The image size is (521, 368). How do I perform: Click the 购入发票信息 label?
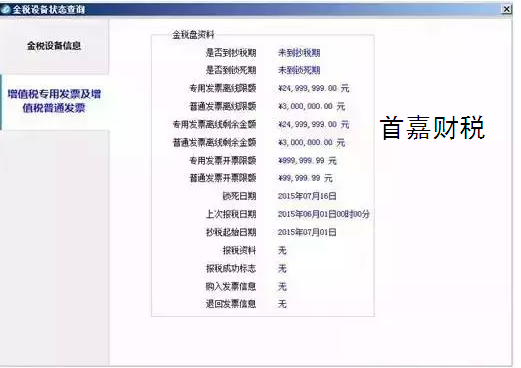231,286
